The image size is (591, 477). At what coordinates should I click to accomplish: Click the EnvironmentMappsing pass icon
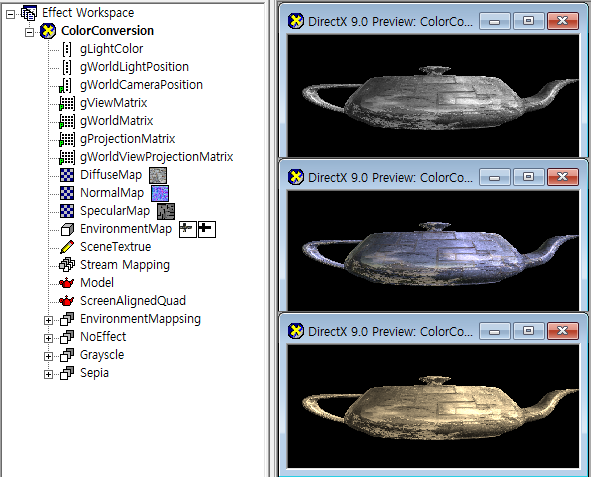point(67,319)
